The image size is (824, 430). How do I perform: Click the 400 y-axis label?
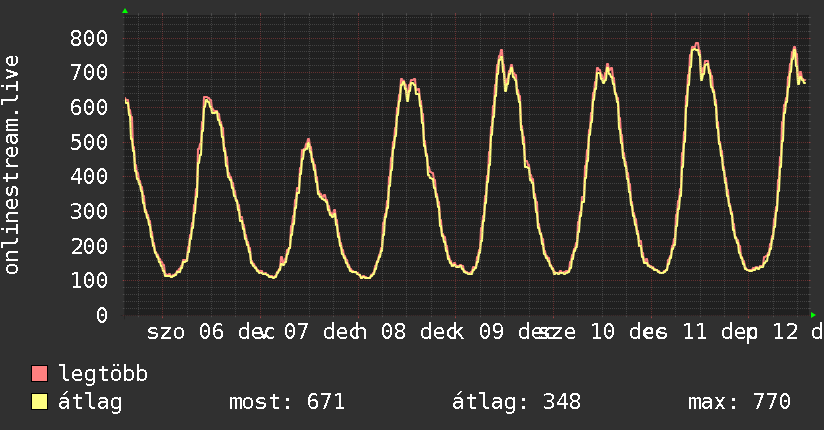coord(89,176)
